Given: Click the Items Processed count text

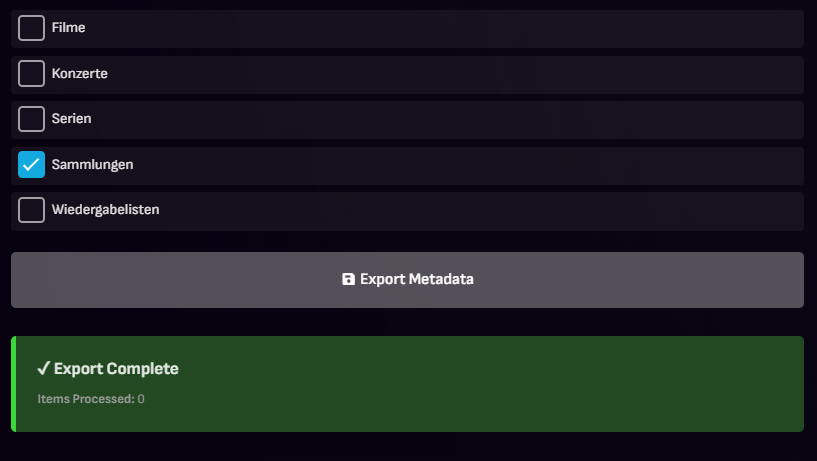Looking at the screenshot, I should [x=91, y=399].
